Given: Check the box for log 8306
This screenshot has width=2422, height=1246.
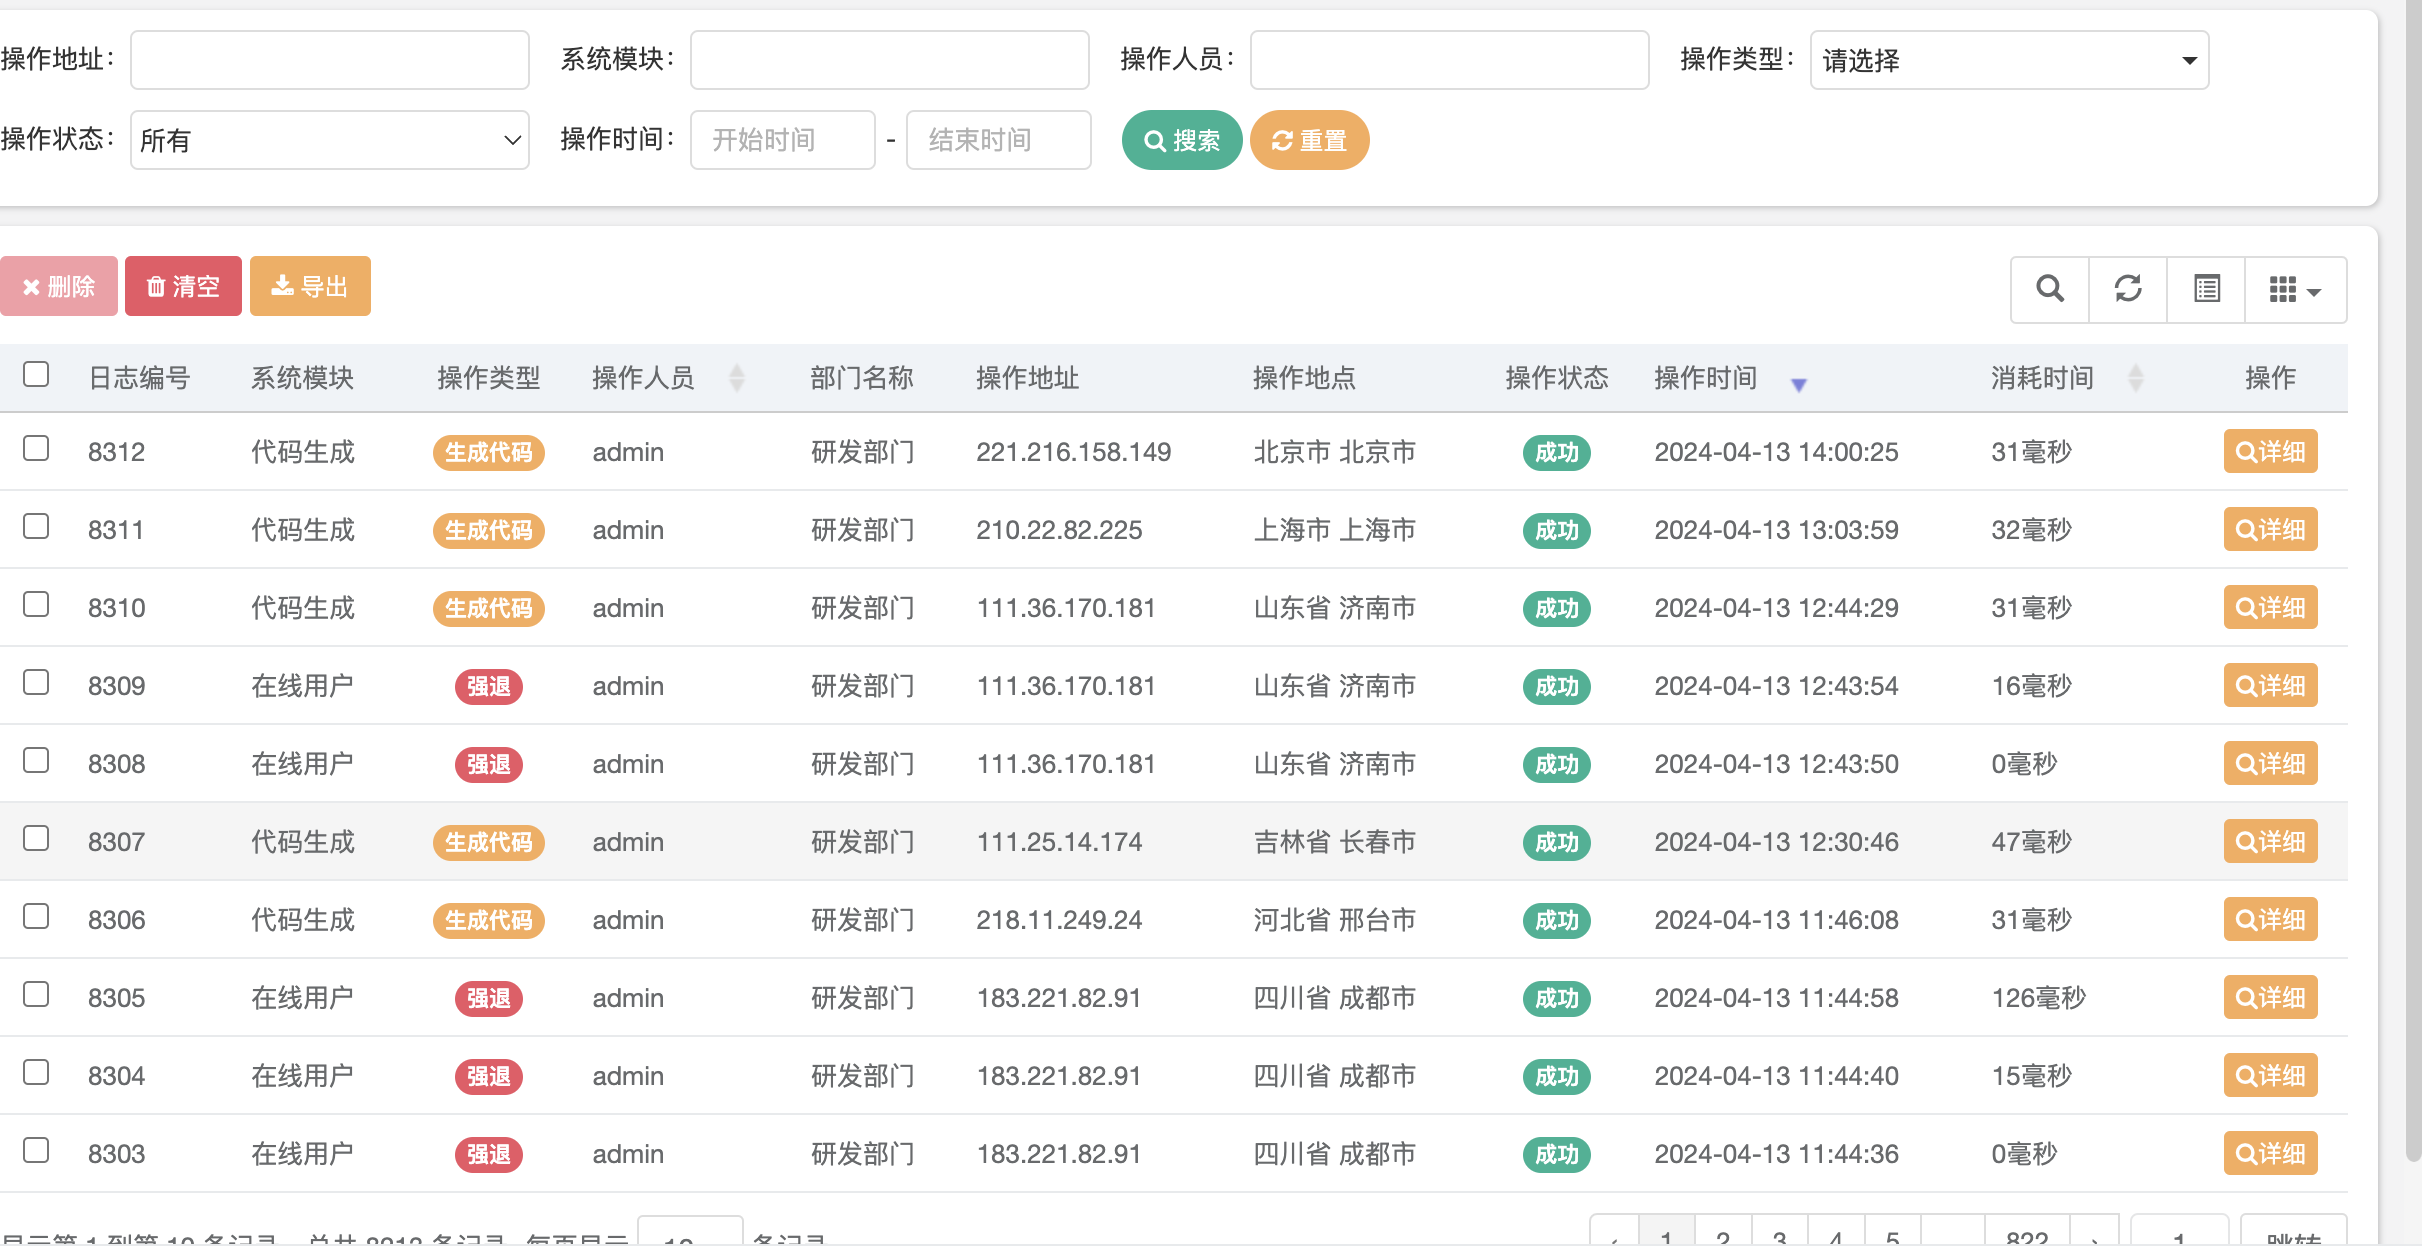Looking at the screenshot, I should point(36,916).
